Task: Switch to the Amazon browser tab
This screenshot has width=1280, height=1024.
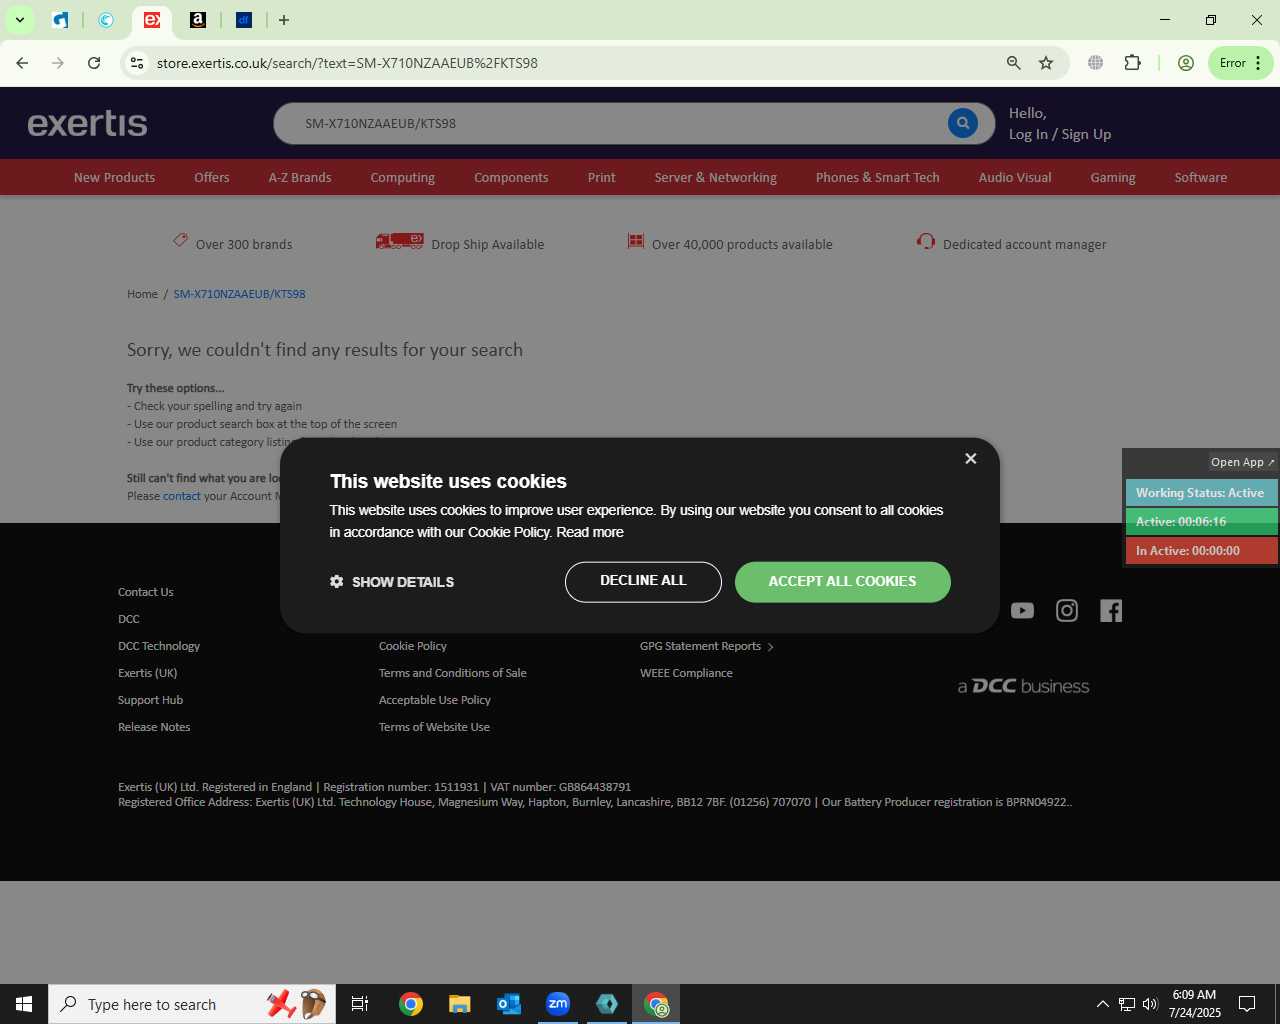Action: 198,20
